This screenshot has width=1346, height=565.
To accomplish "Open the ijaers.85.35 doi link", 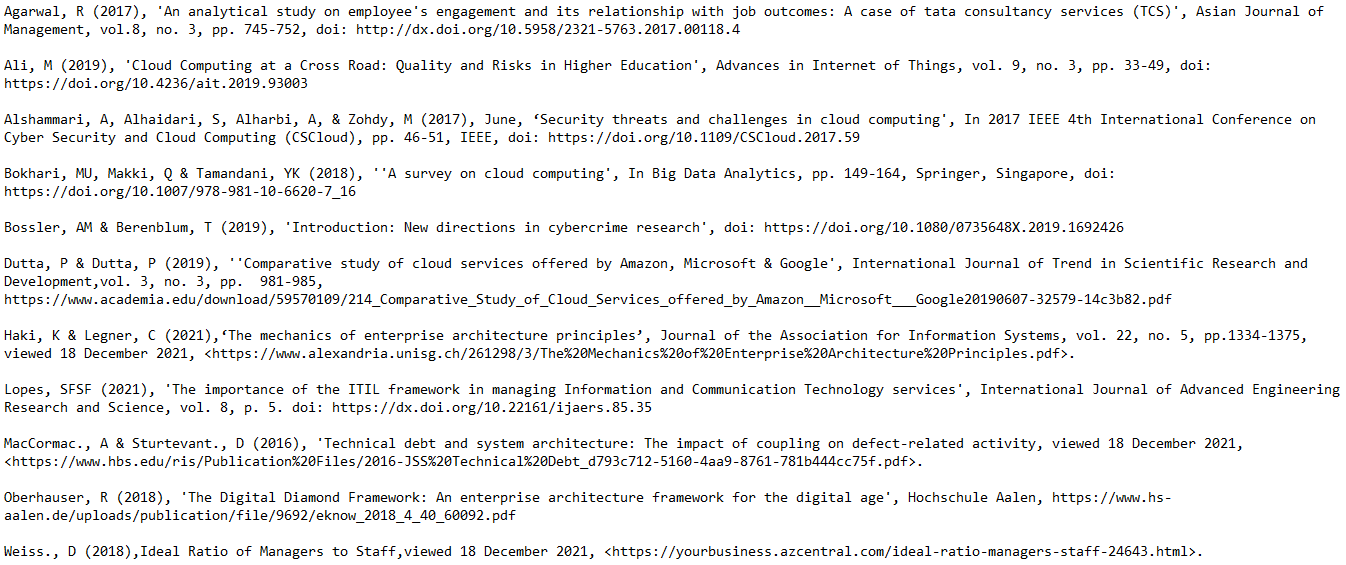I will pos(492,407).
